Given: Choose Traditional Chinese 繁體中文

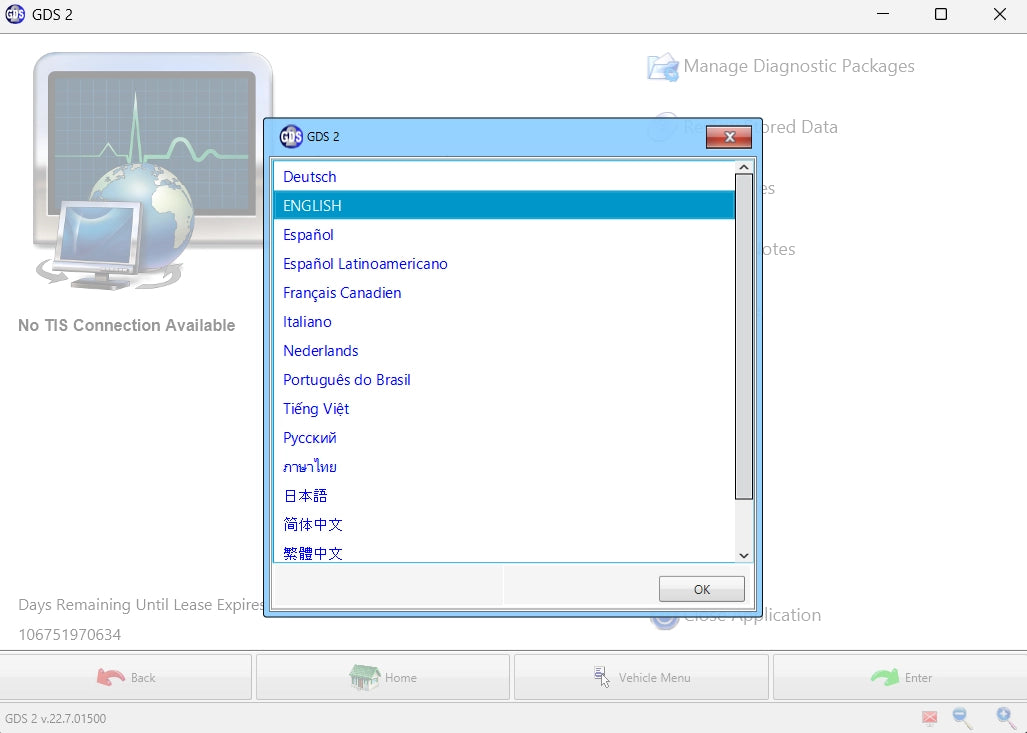Looking at the screenshot, I should (504, 552).
